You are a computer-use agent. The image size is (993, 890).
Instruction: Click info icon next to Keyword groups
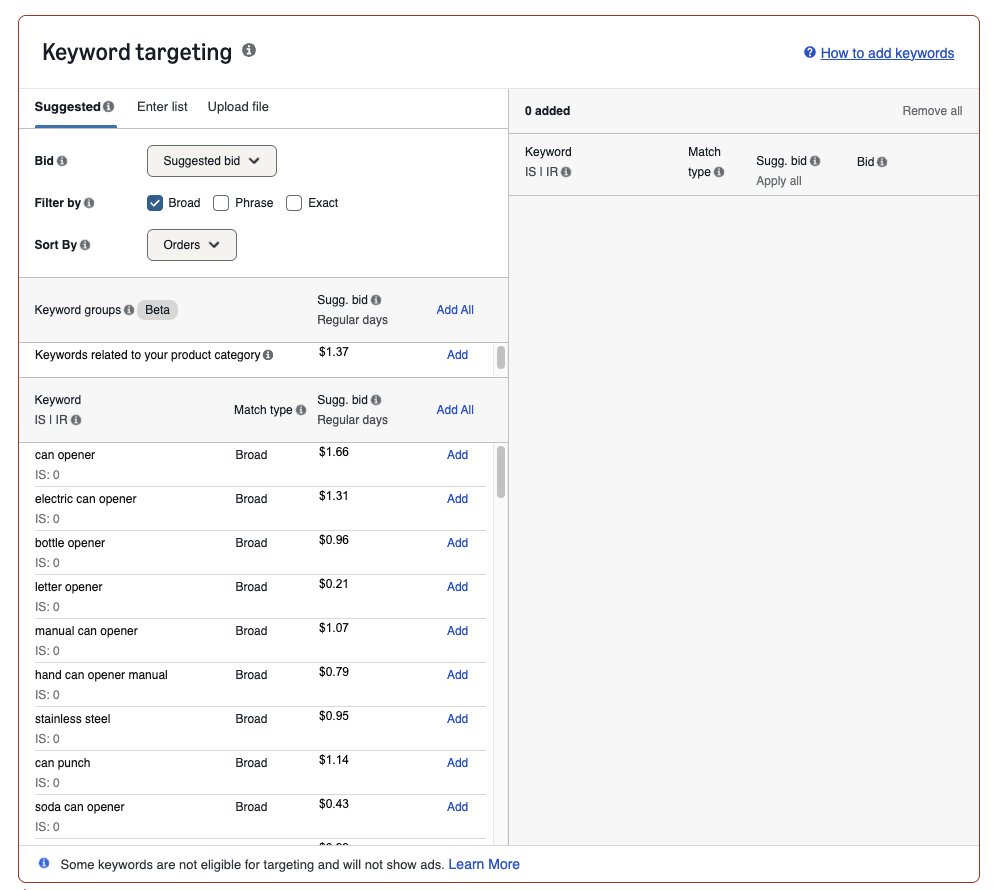coord(129,310)
